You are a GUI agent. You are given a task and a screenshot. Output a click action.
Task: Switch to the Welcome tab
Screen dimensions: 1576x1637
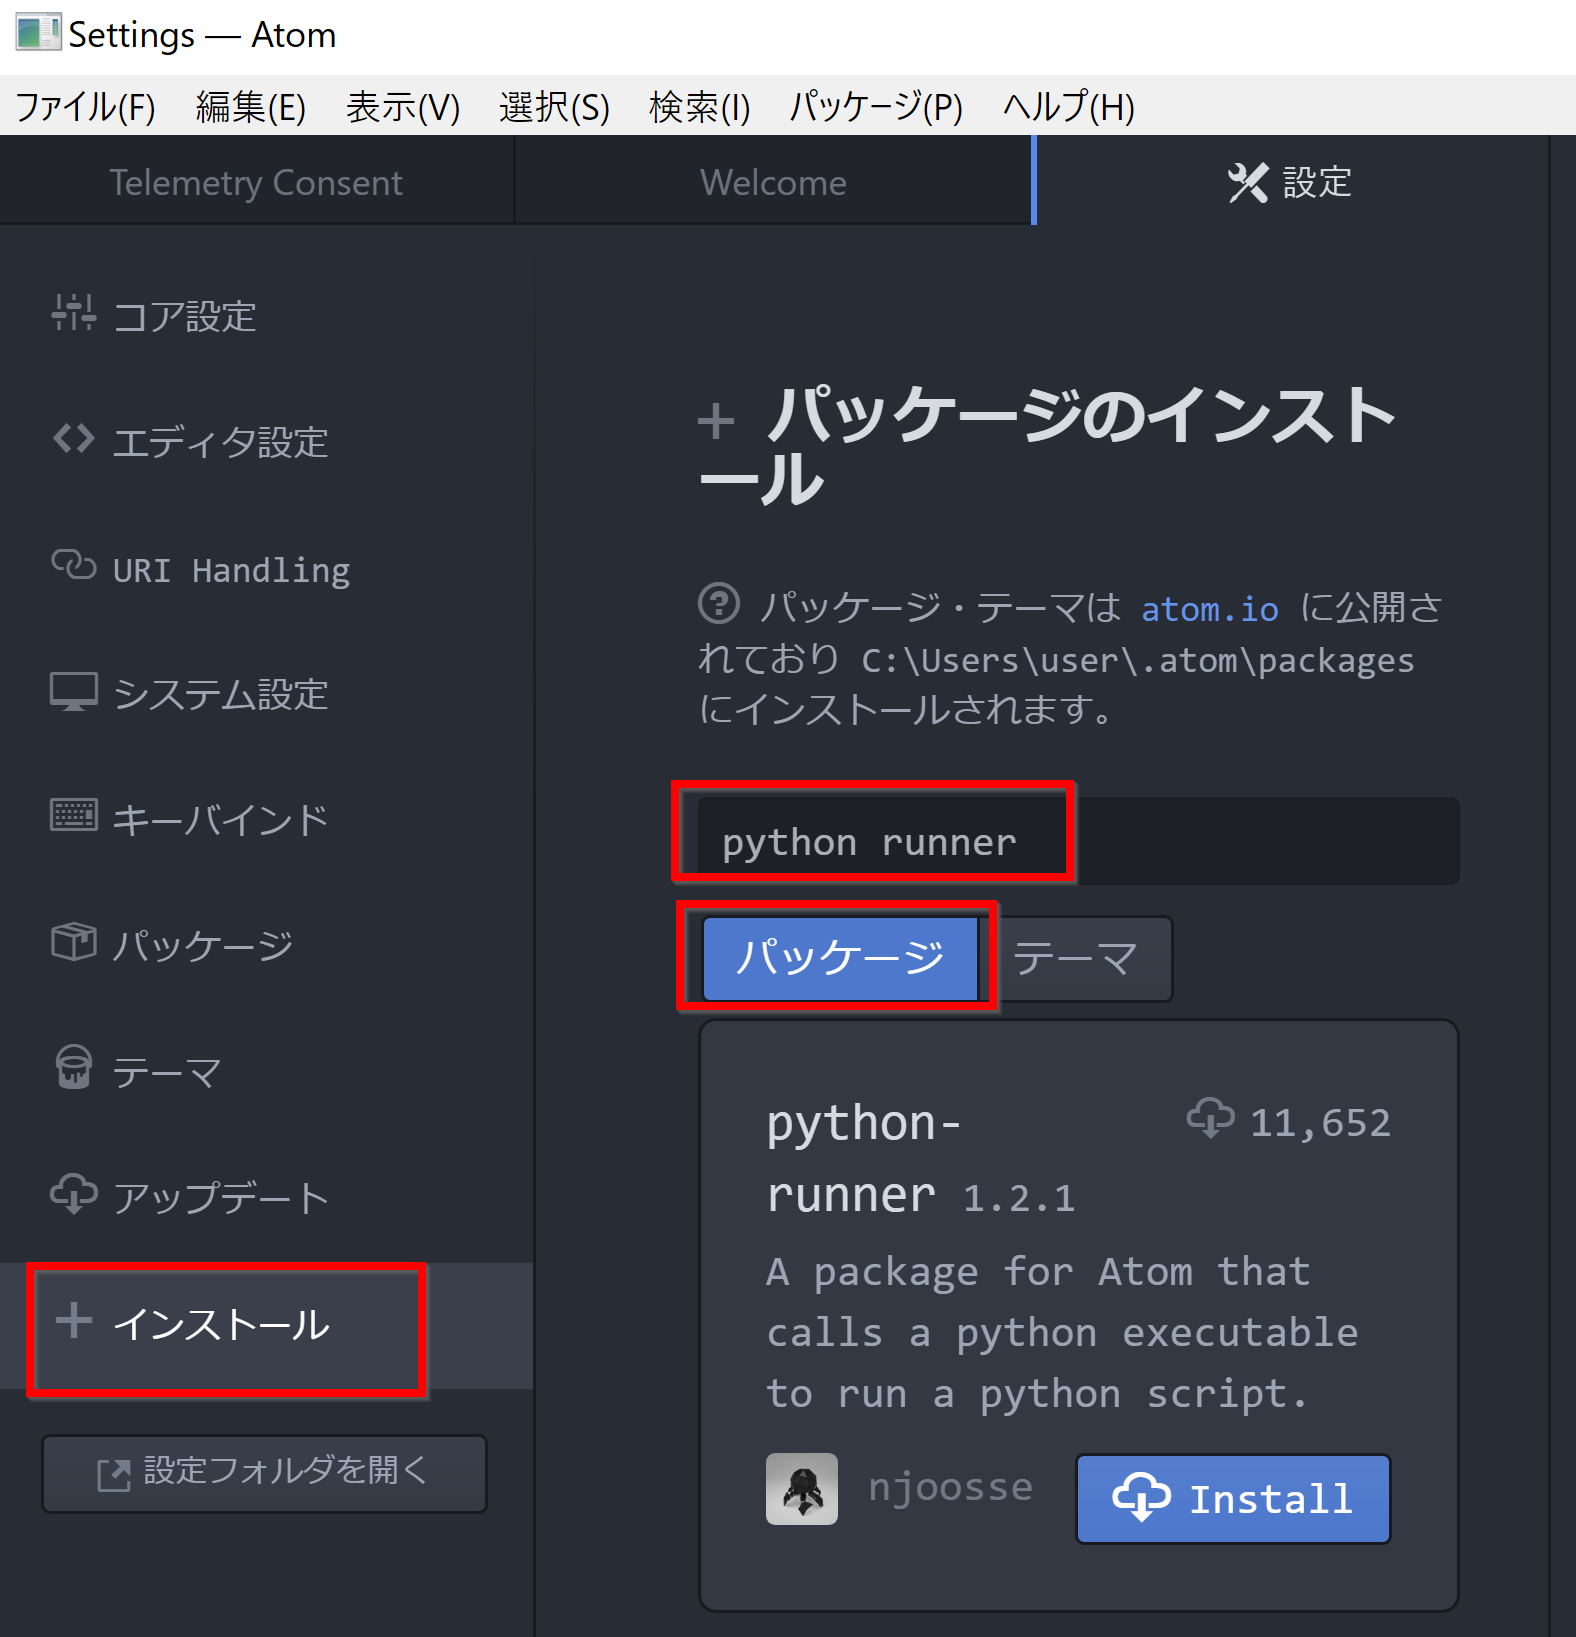point(773,183)
